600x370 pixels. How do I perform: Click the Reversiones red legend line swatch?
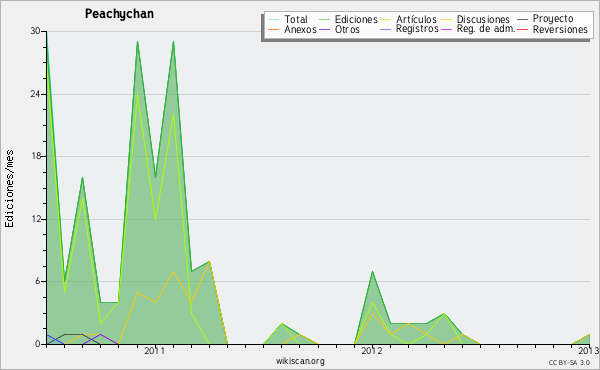click(x=522, y=29)
